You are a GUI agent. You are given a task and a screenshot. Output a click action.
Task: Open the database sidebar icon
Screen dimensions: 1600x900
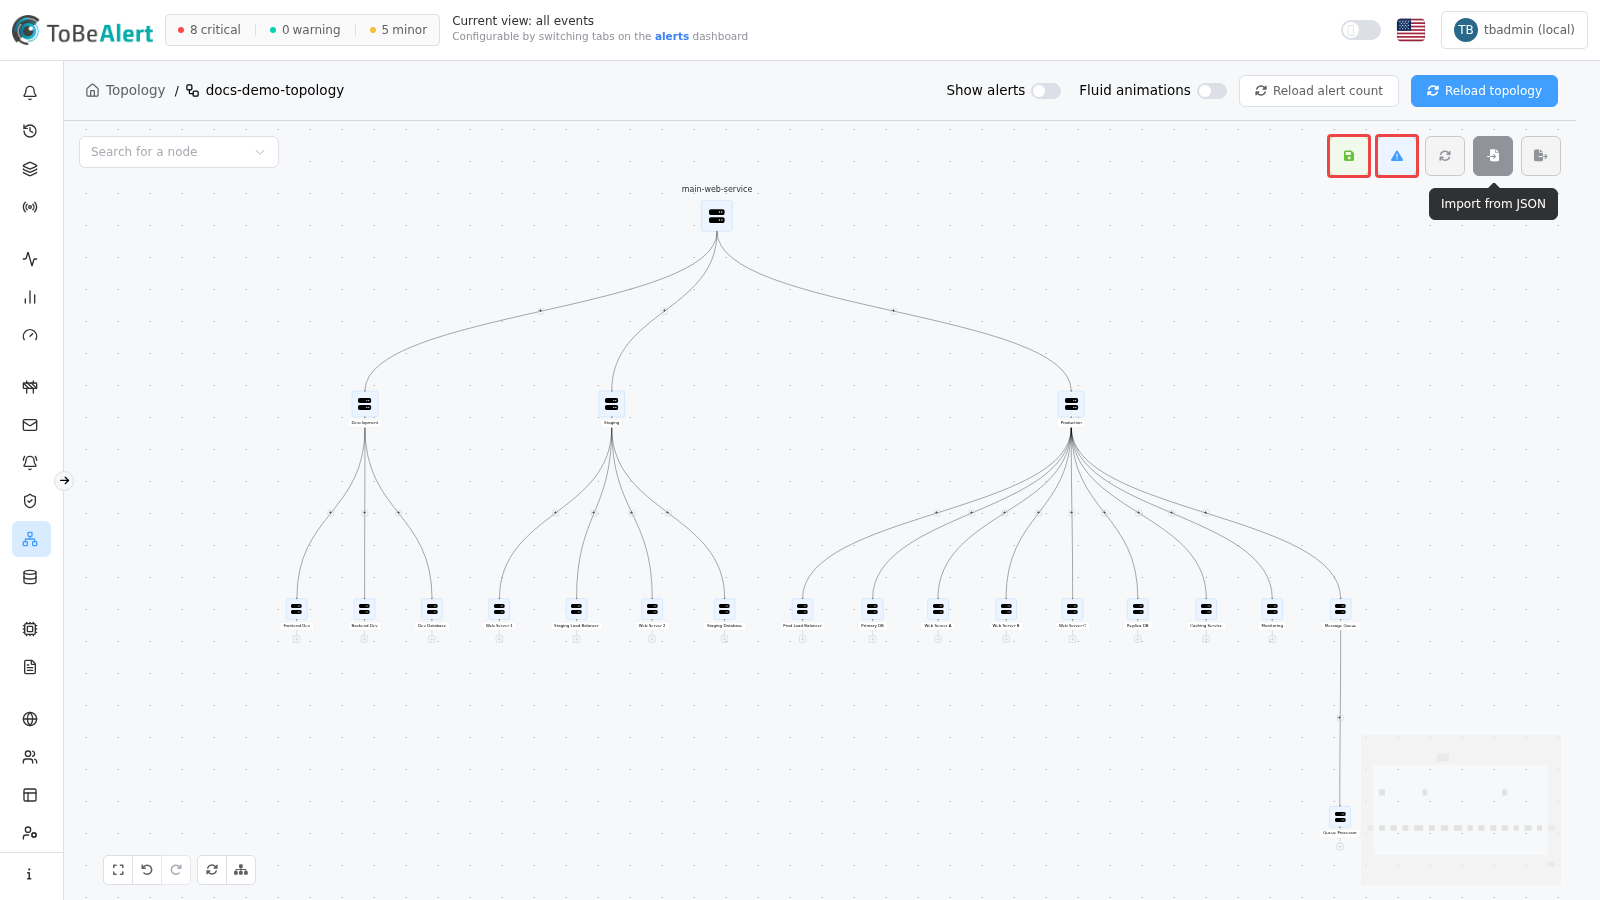pyautogui.click(x=30, y=577)
